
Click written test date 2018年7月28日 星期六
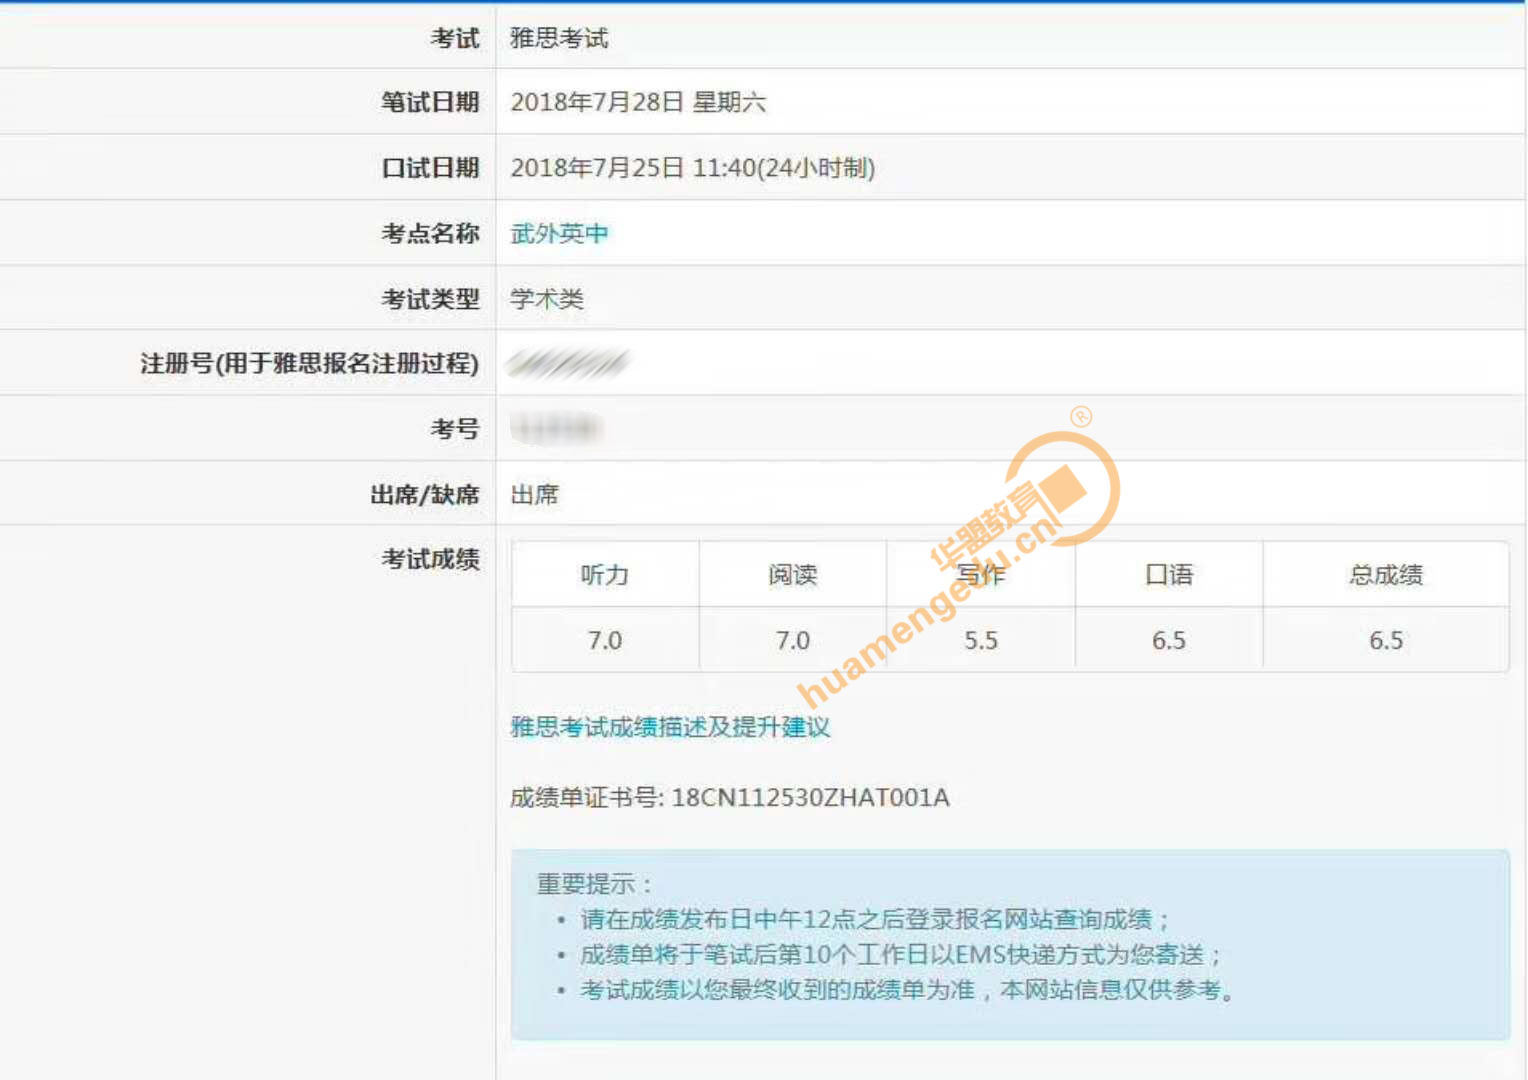[x=638, y=102]
